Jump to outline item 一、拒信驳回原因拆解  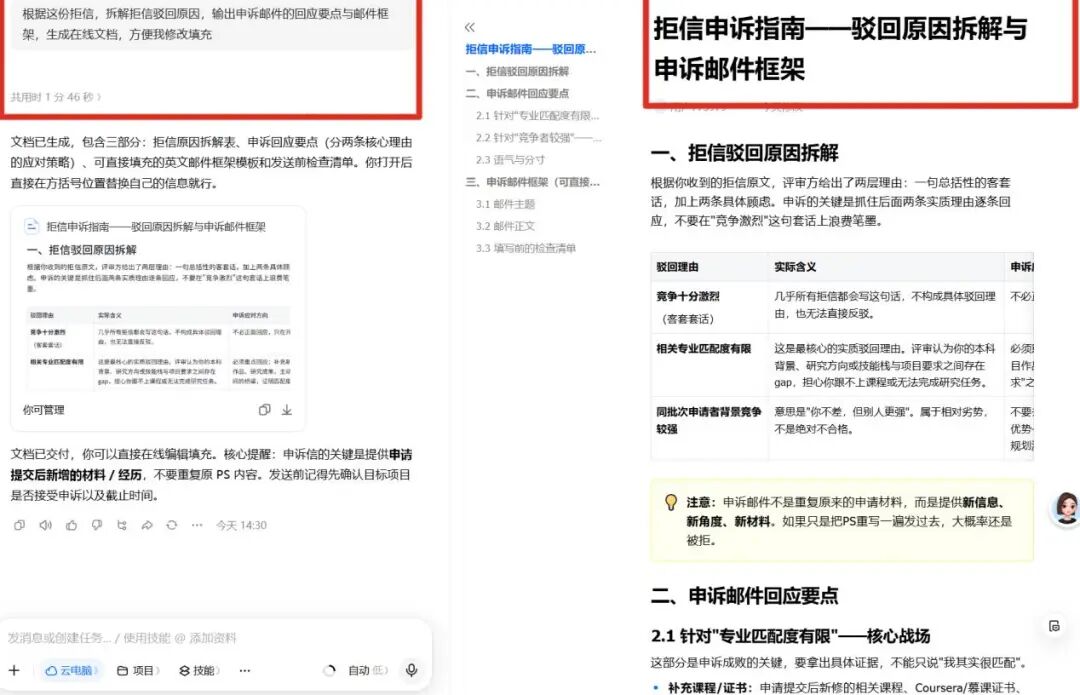(517, 71)
